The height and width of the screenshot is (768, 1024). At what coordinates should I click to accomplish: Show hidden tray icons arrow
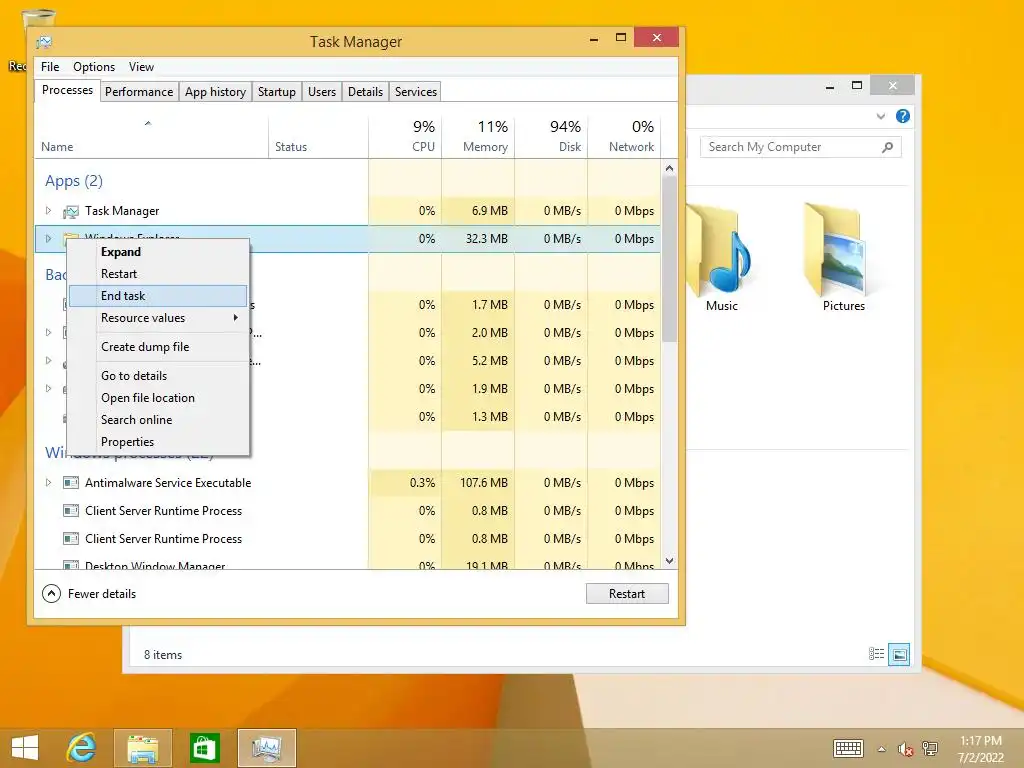[882, 749]
